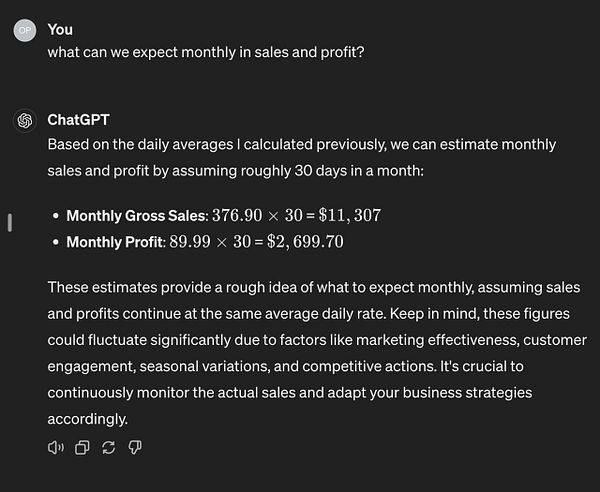Screen dimensions: 600x492
Task: Click the "You" sender name
Action: pyautogui.click(x=60, y=29)
